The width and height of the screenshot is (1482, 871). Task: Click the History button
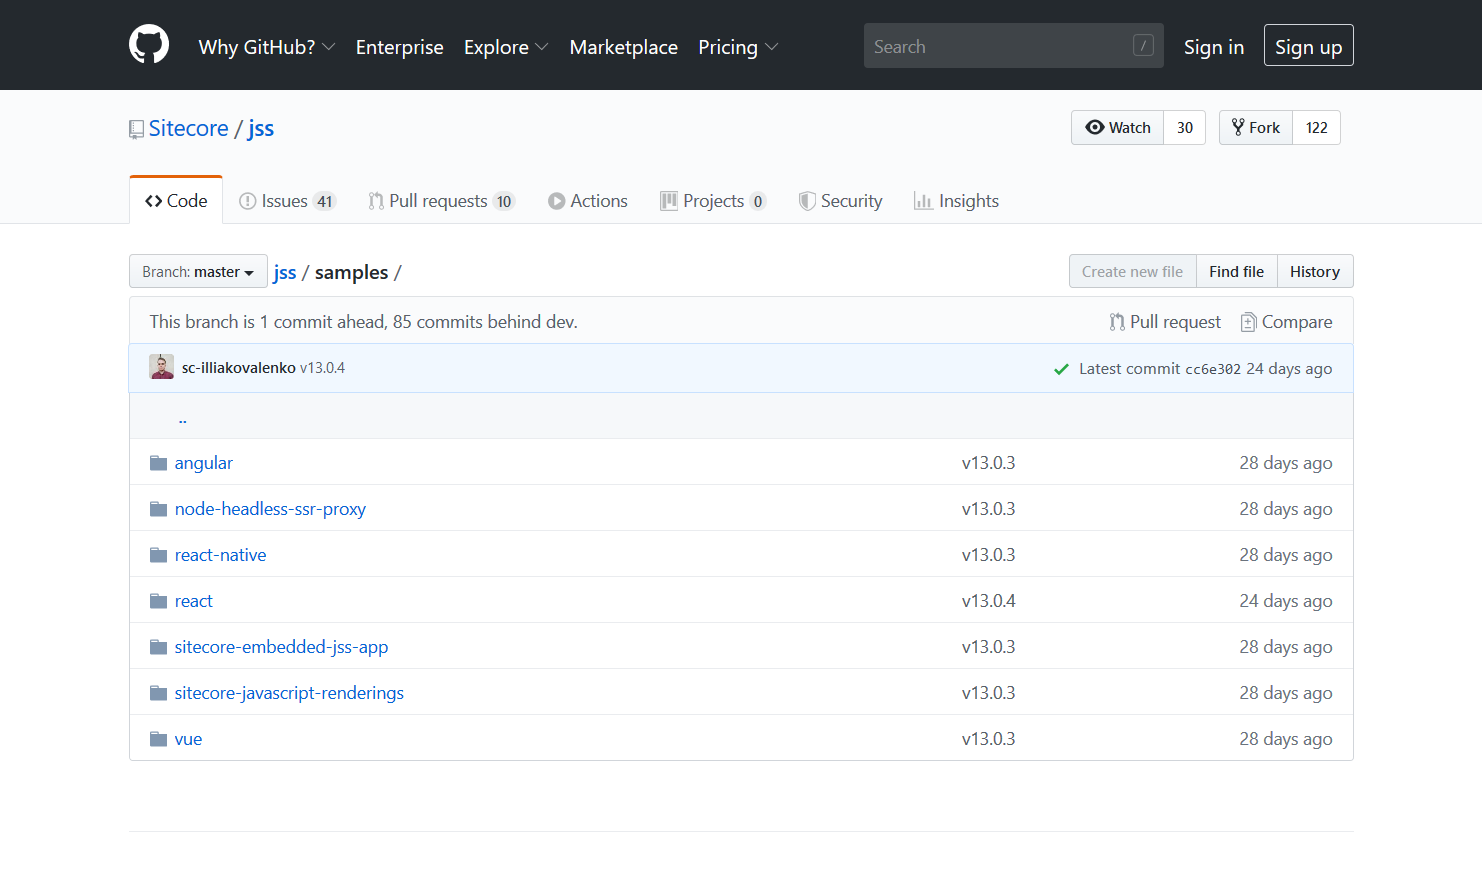pos(1315,272)
